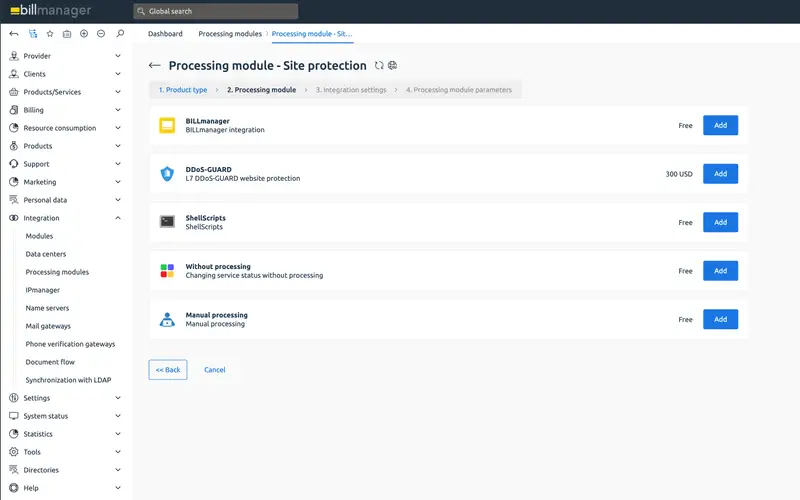
Task: Click the back arrow in the sidebar toolbar
Action: (14, 34)
